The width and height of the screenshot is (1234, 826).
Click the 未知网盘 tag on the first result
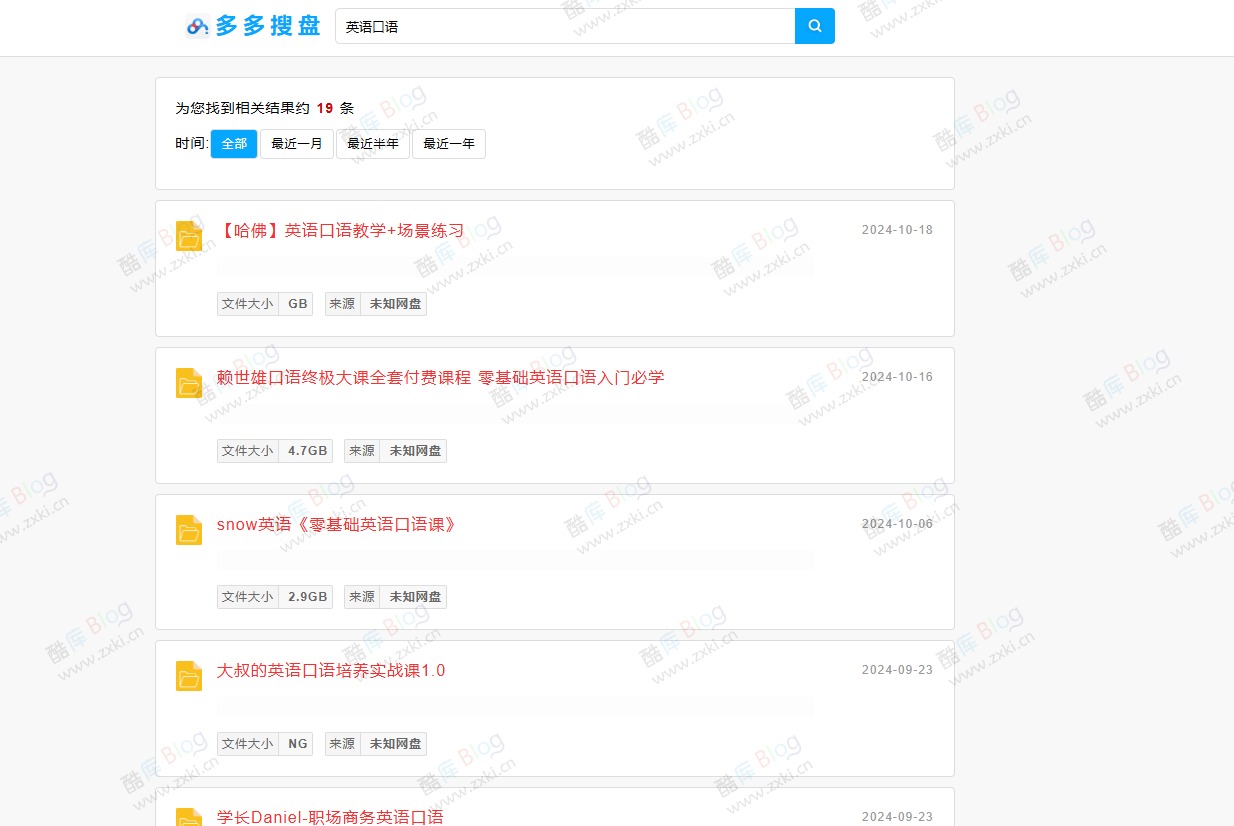[x=394, y=303]
